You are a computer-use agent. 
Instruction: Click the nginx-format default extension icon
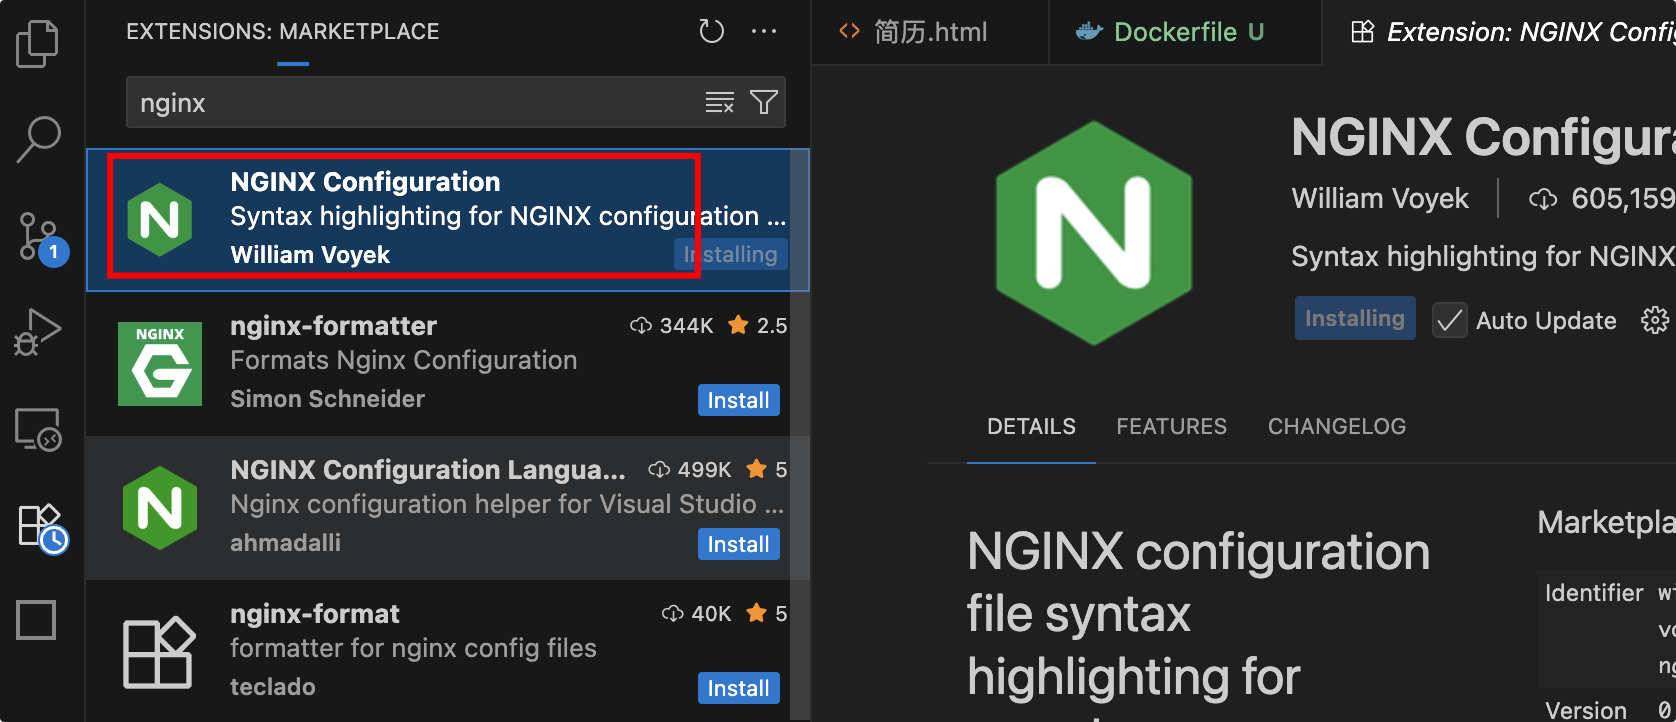[x=159, y=652]
